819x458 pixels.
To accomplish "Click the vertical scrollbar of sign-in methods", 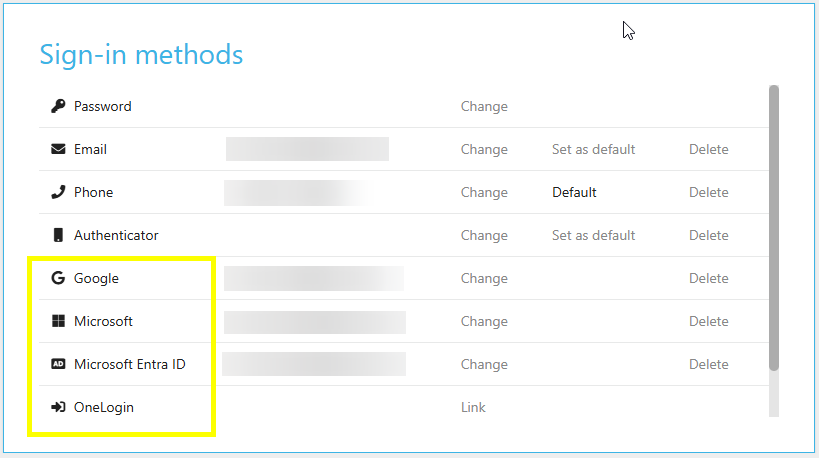I will tap(773, 228).
